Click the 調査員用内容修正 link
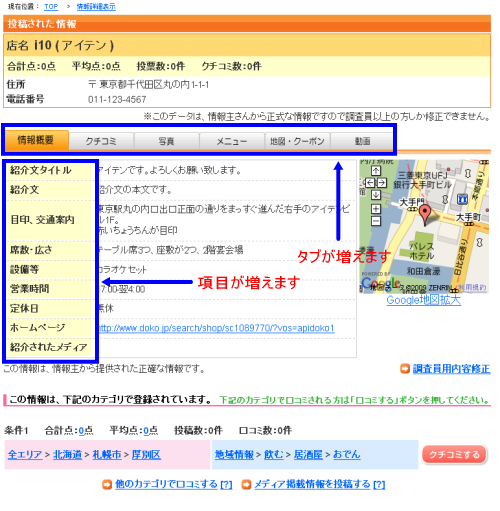 [452, 369]
